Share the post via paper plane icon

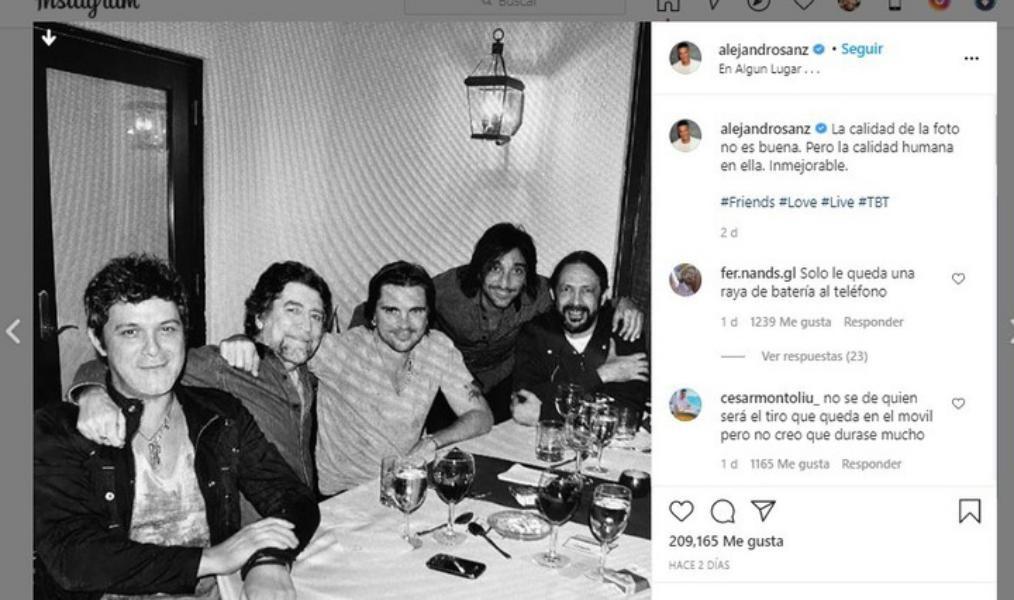[x=763, y=511]
